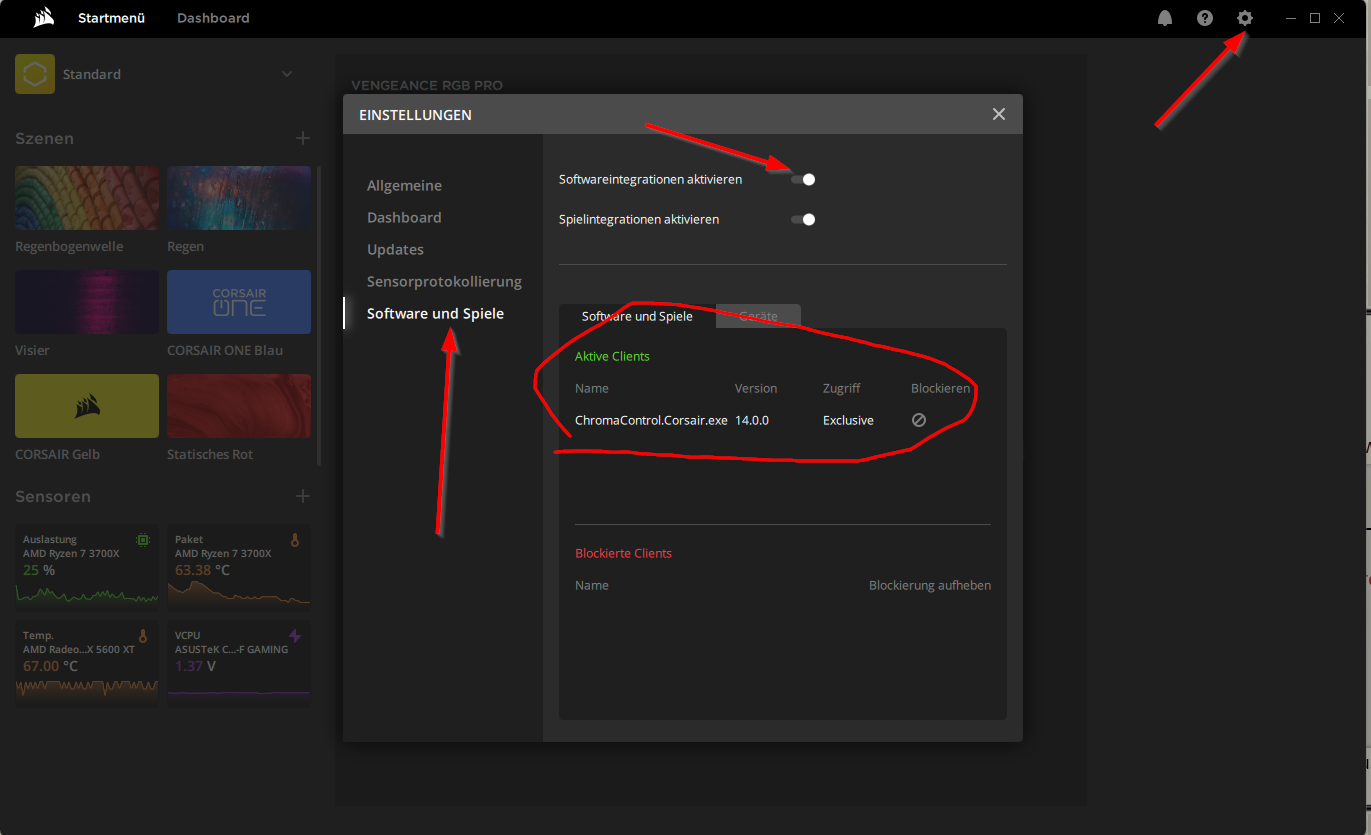Click the CPU chip icon on Auslastung
The width and height of the screenshot is (1371, 835).
[x=143, y=540]
